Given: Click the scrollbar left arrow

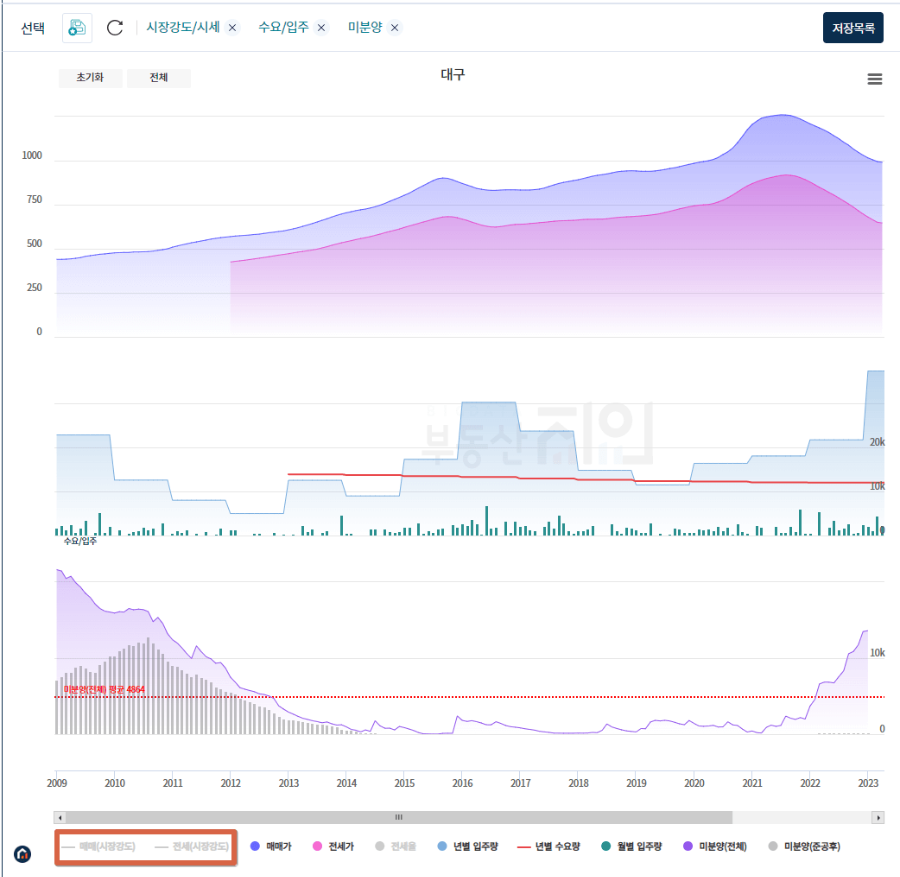Looking at the screenshot, I should click(x=60, y=817).
